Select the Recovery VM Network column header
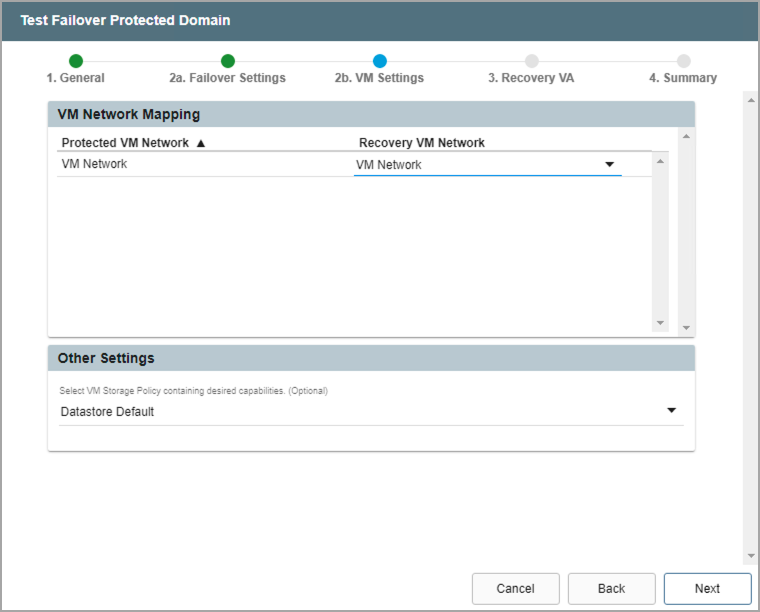 coord(422,143)
